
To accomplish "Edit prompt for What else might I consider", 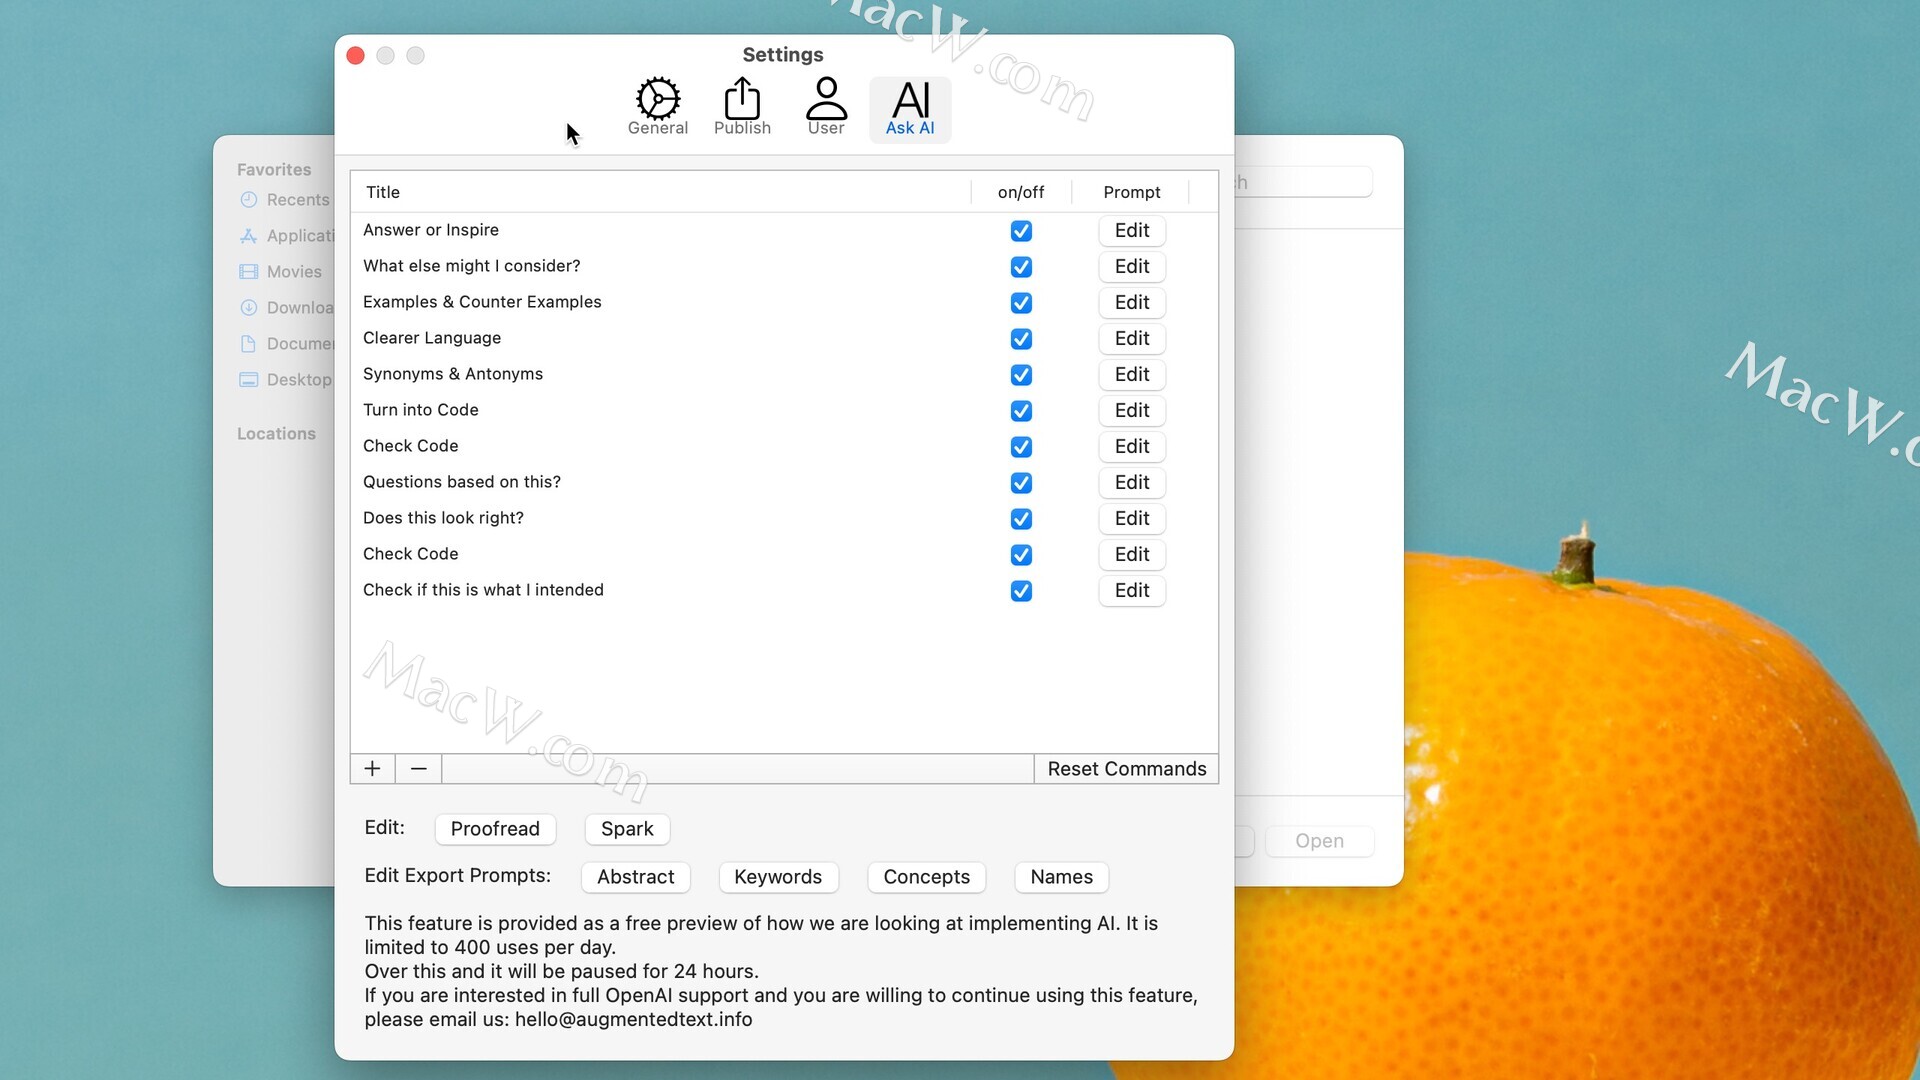I will (x=1132, y=267).
